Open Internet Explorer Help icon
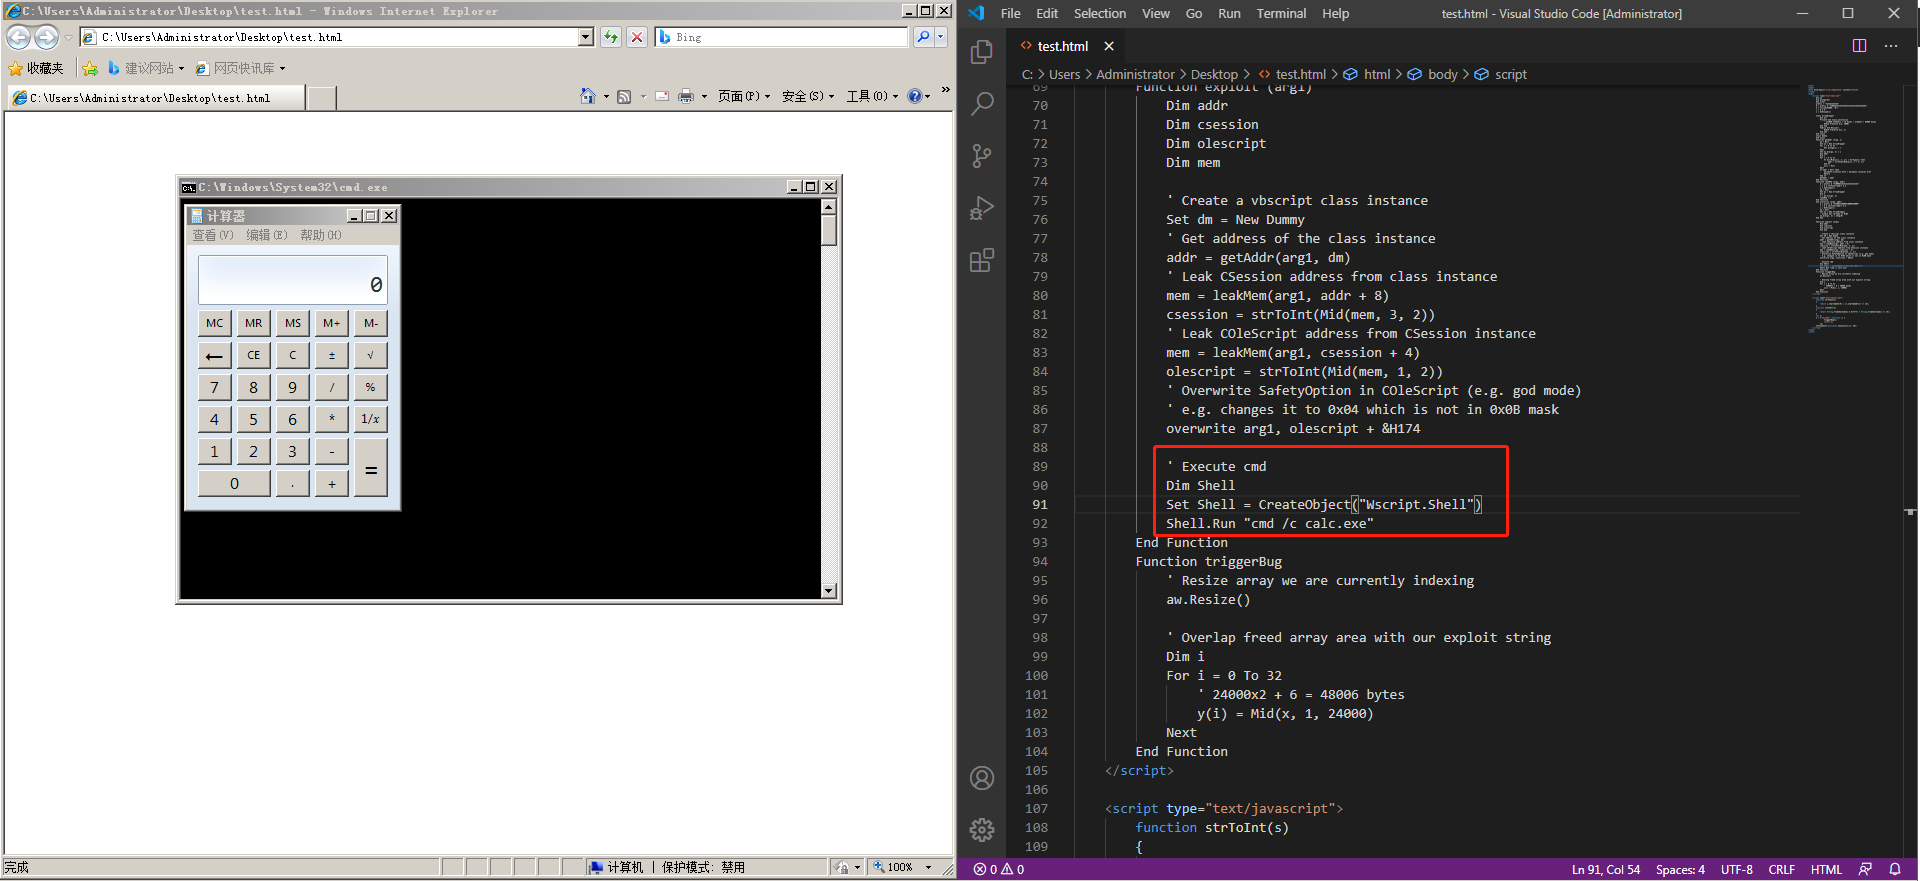This screenshot has height=881, width=1920. coord(914,96)
